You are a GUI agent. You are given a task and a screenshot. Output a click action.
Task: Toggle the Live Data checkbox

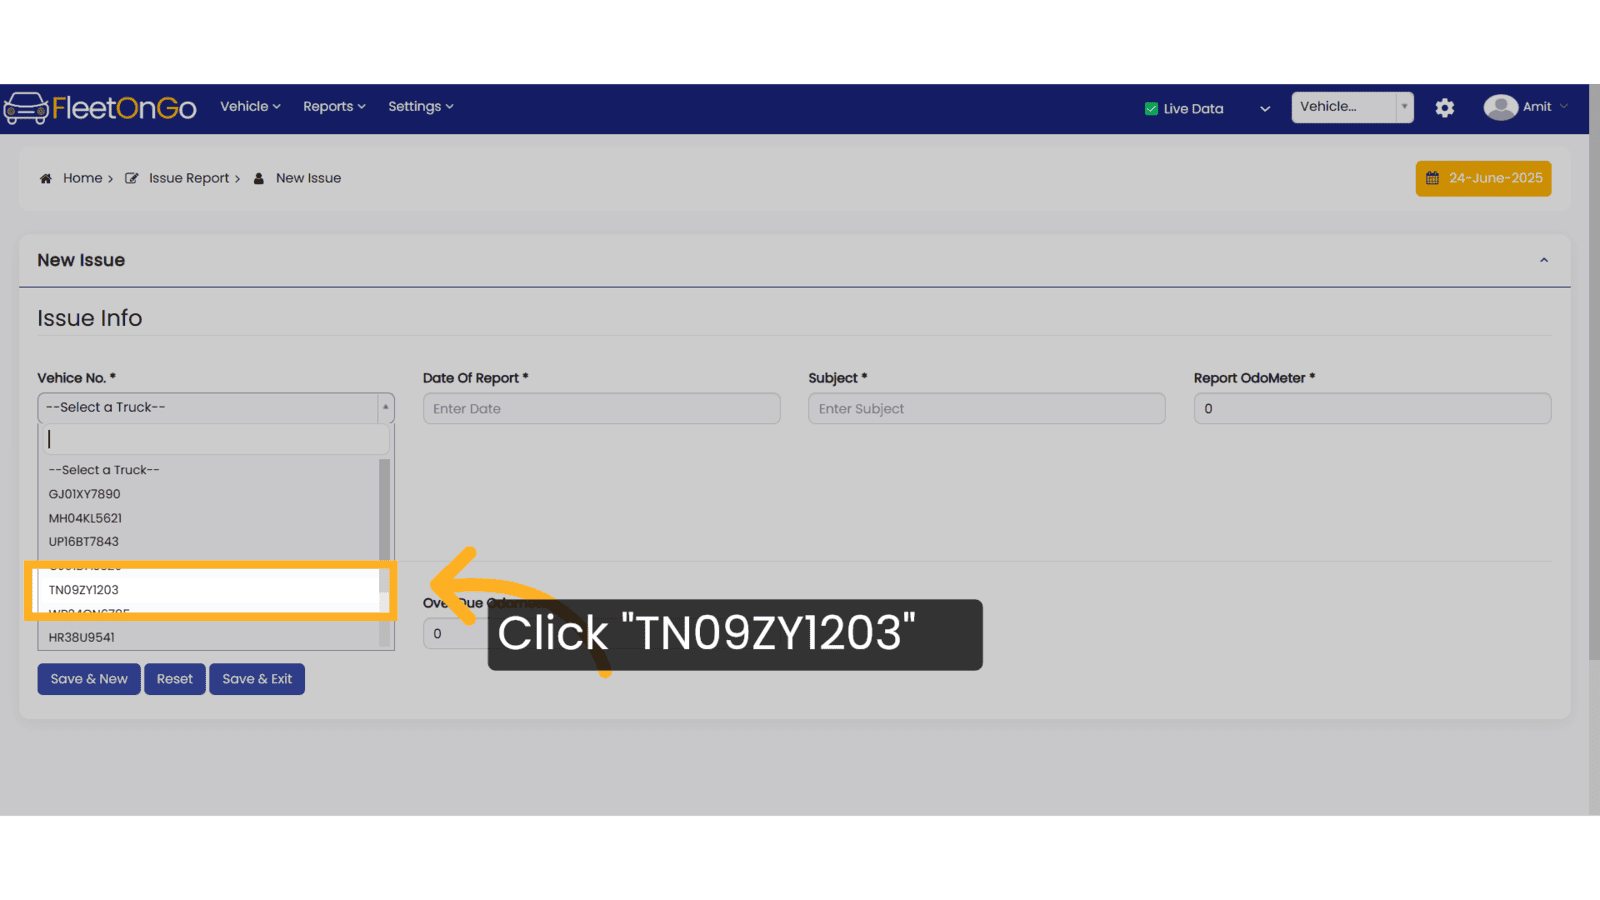click(x=1151, y=109)
